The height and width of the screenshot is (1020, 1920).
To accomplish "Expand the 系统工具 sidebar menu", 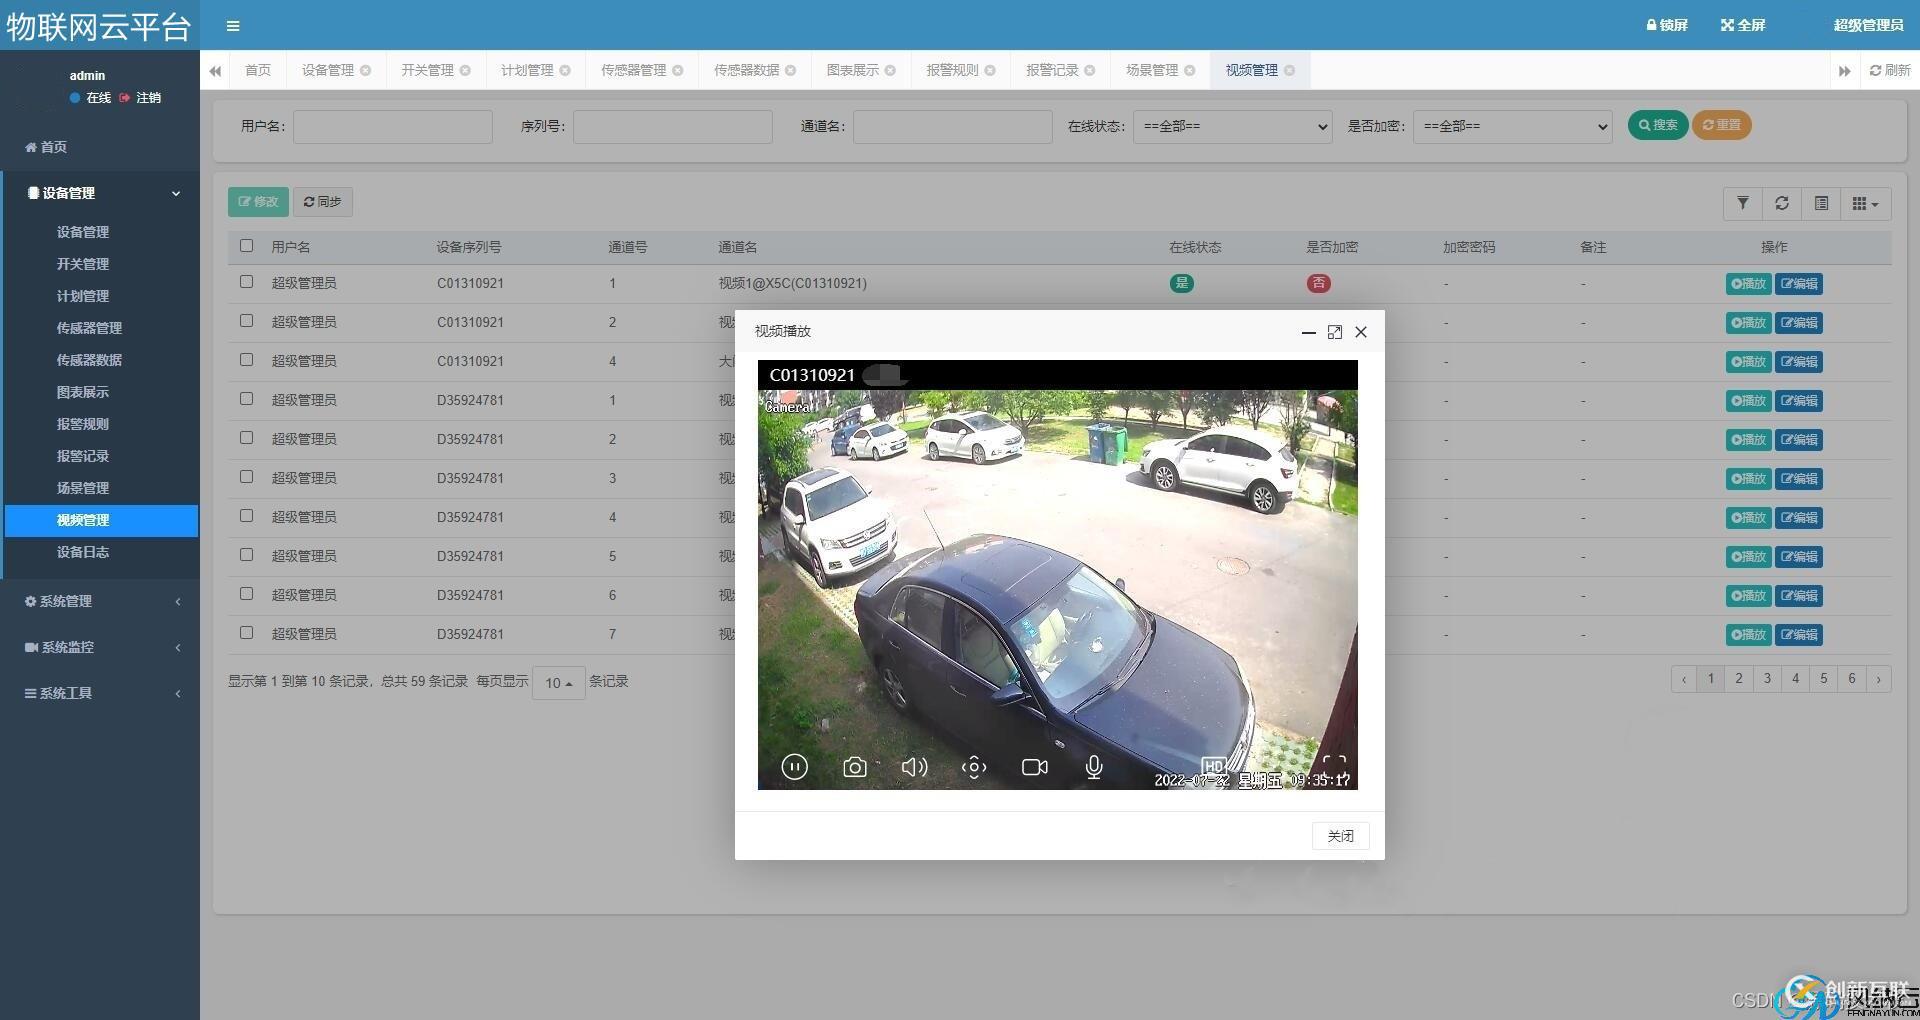I will [x=100, y=693].
